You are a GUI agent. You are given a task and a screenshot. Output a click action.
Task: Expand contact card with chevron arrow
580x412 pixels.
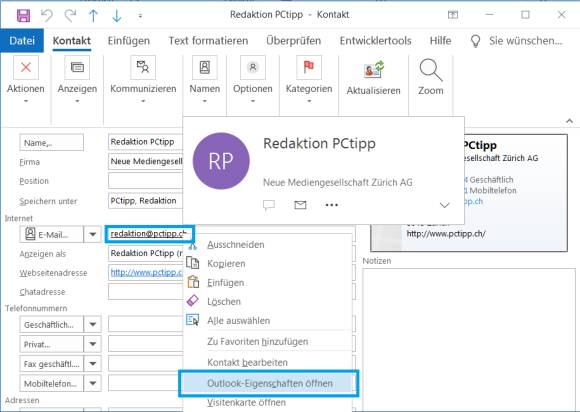pyautogui.click(x=444, y=205)
